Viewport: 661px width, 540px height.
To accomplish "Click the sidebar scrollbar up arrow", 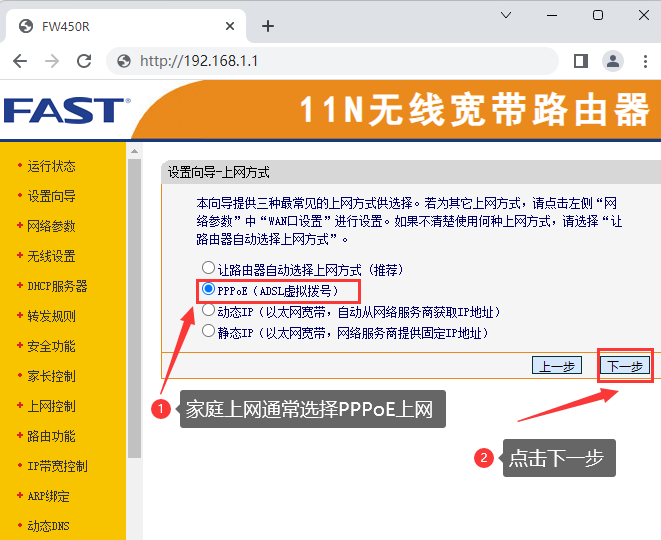I will [x=134, y=151].
